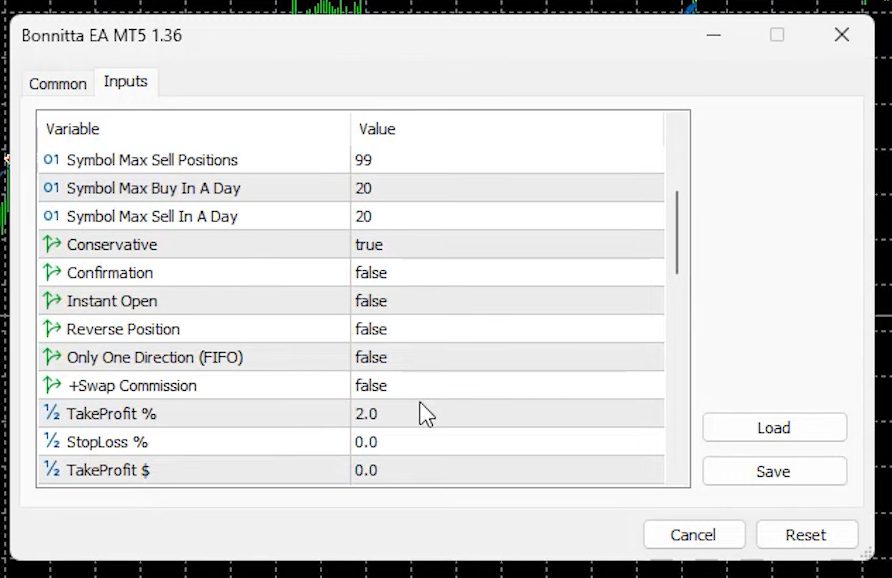Viewport: 892px width, 578px height.
Task: Click the boolean arrow icon next to Confirmation
Action: click(52, 273)
